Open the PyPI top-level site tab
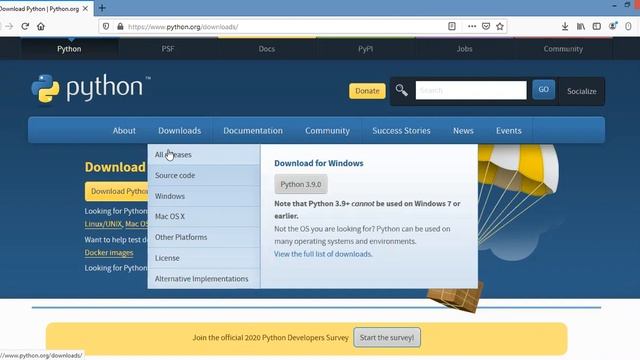This screenshot has height=360, width=640. tap(365, 49)
